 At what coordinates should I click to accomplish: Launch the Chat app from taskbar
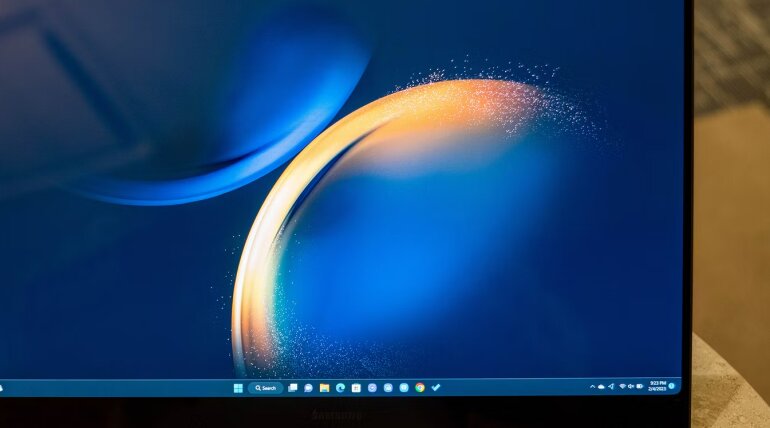308,388
